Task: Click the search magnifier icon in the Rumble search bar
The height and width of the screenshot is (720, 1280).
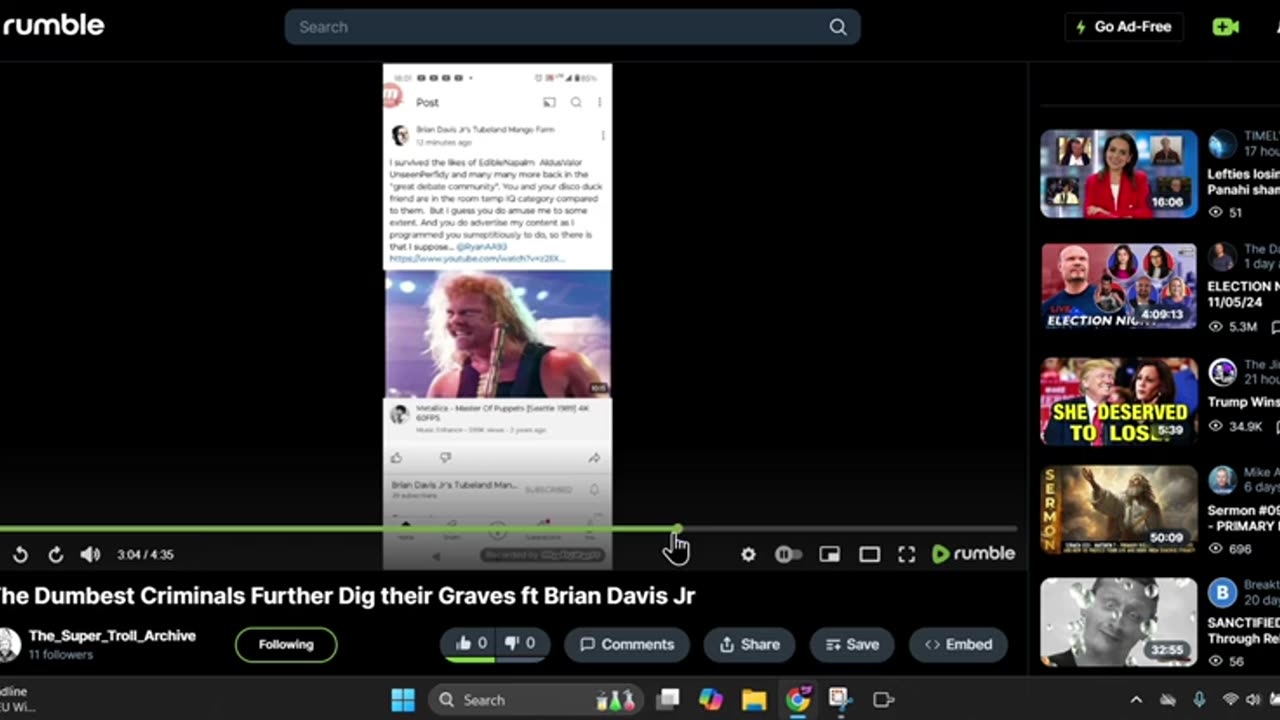Action: point(838,27)
